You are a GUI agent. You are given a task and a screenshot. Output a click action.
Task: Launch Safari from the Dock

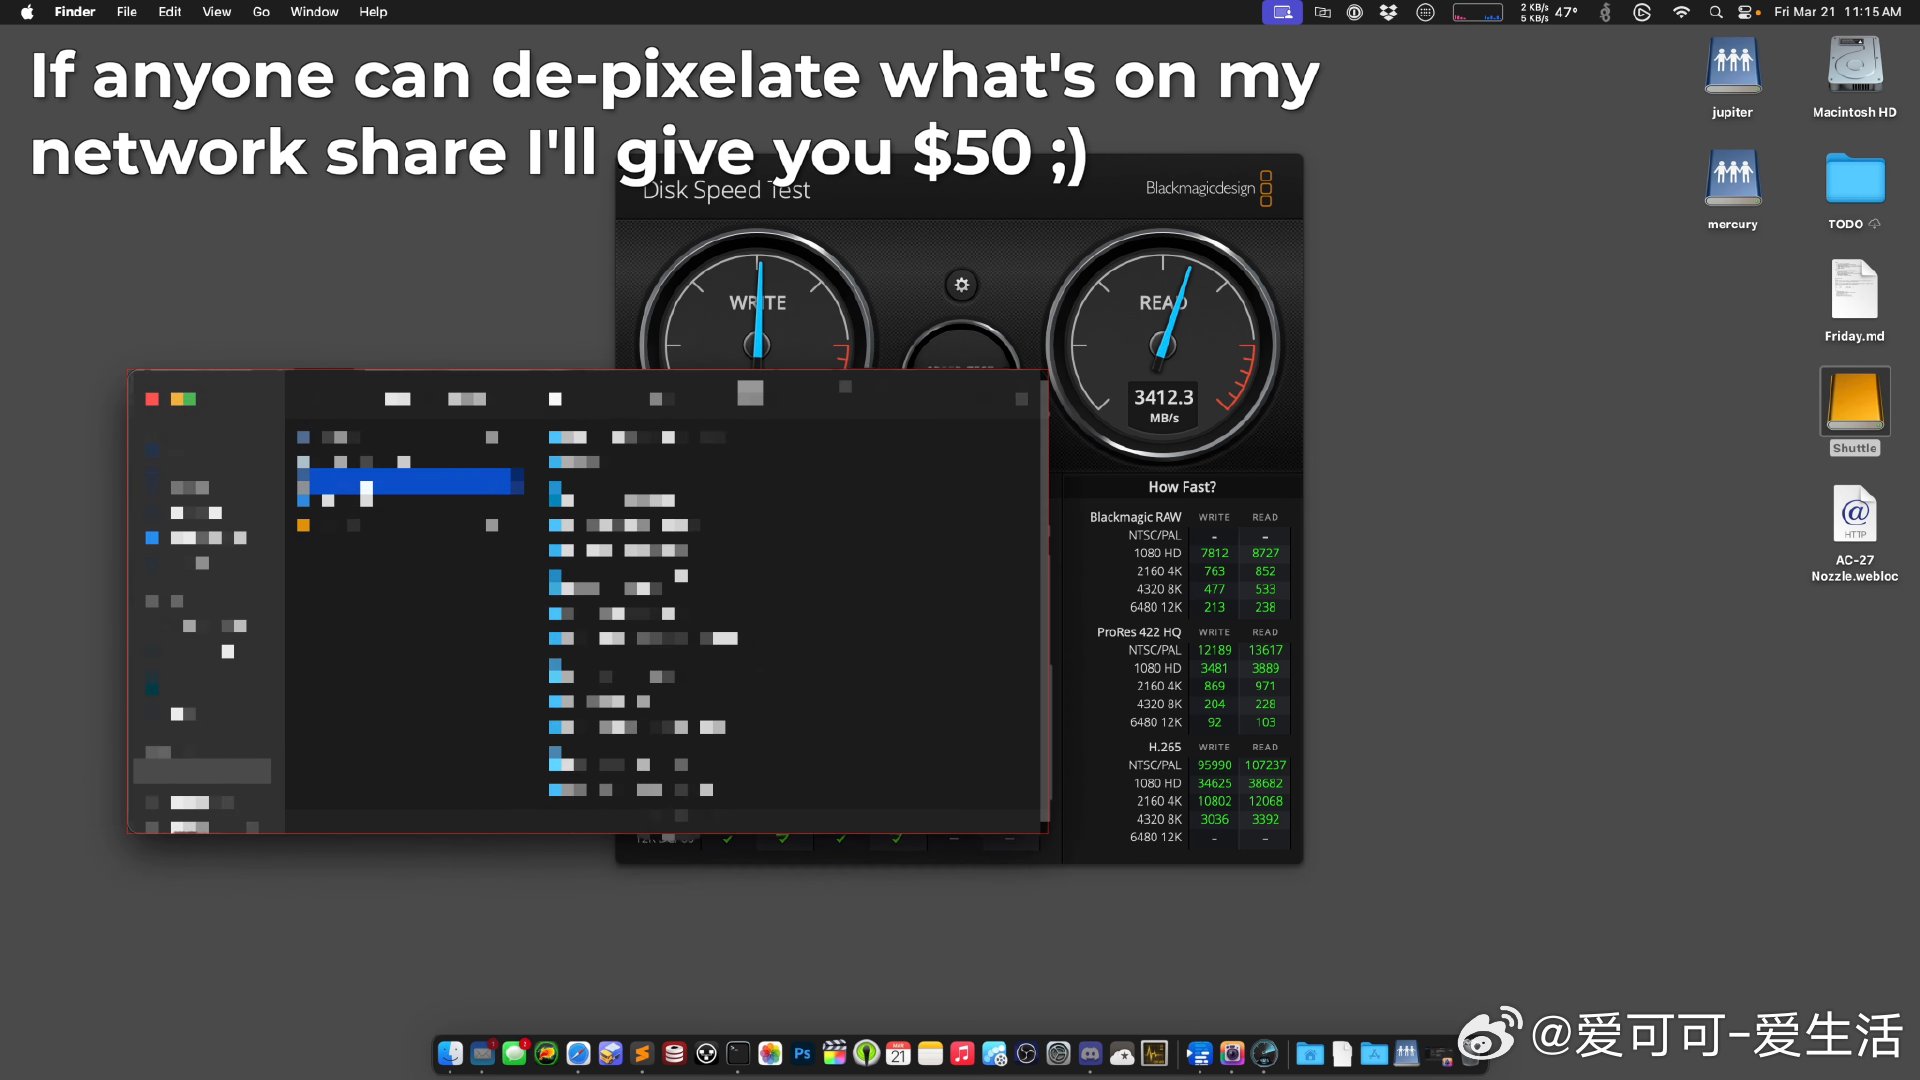[x=578, y=1053]
